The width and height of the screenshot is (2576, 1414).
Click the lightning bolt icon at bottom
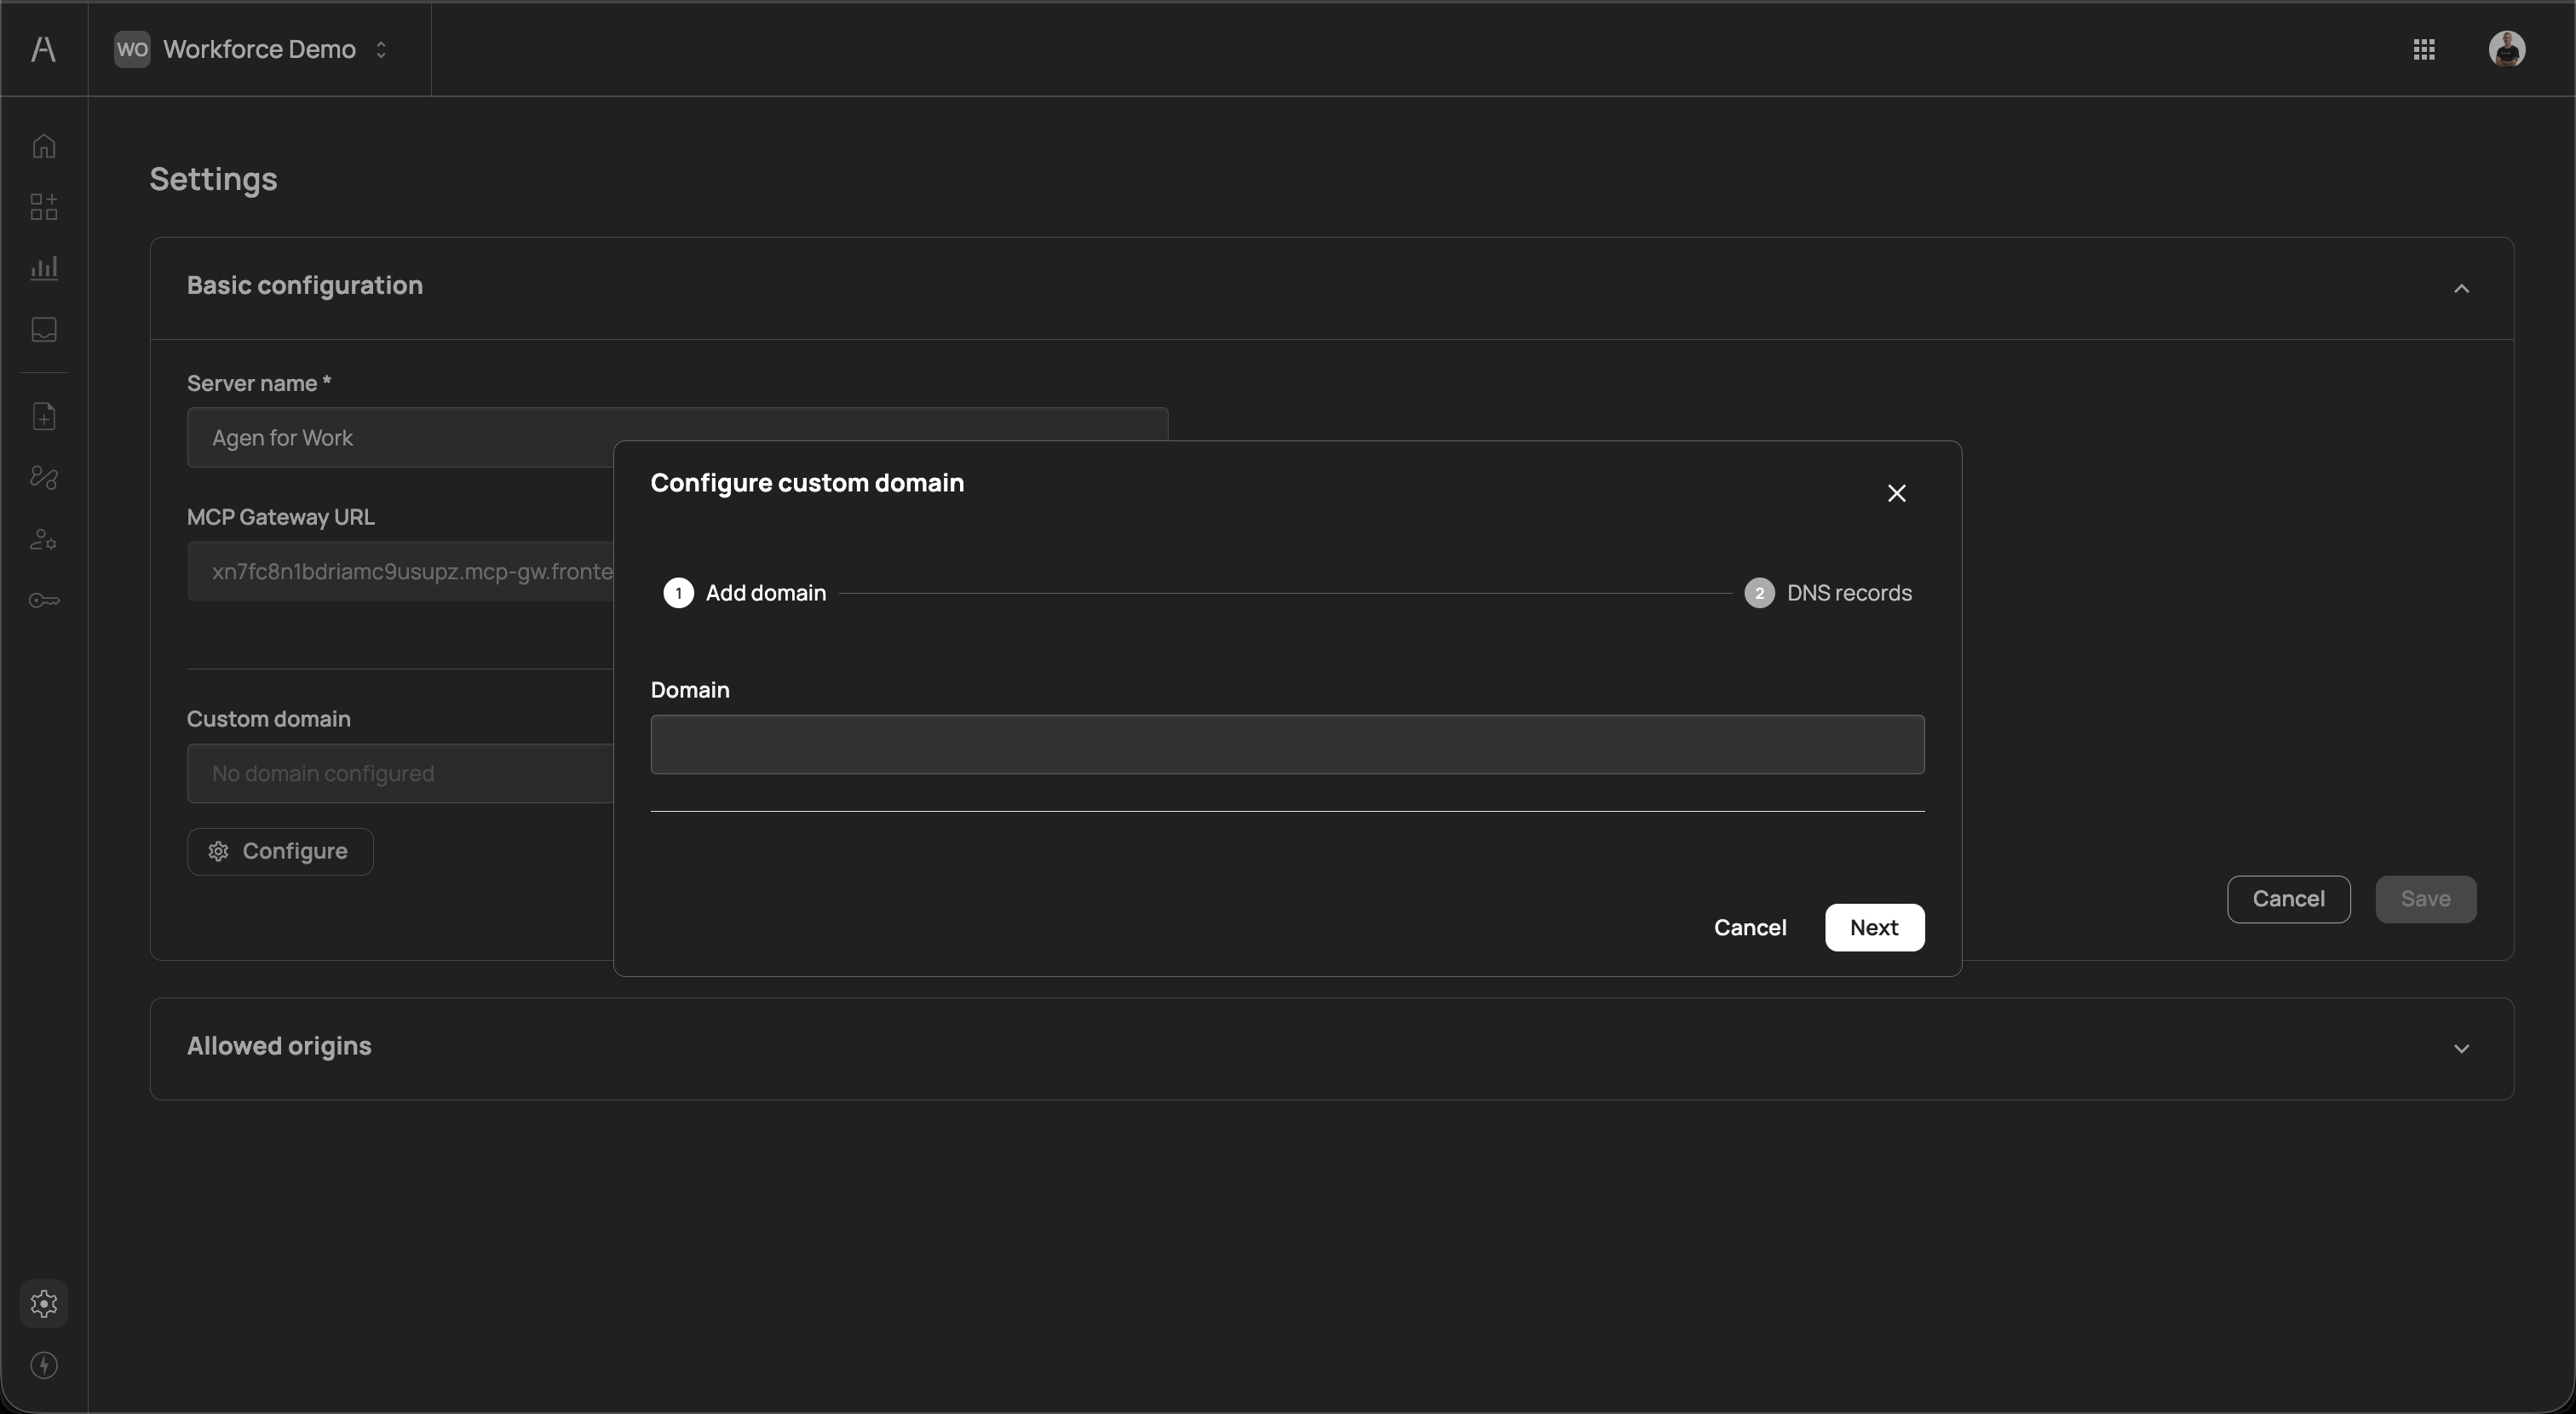pos(44,1365)
